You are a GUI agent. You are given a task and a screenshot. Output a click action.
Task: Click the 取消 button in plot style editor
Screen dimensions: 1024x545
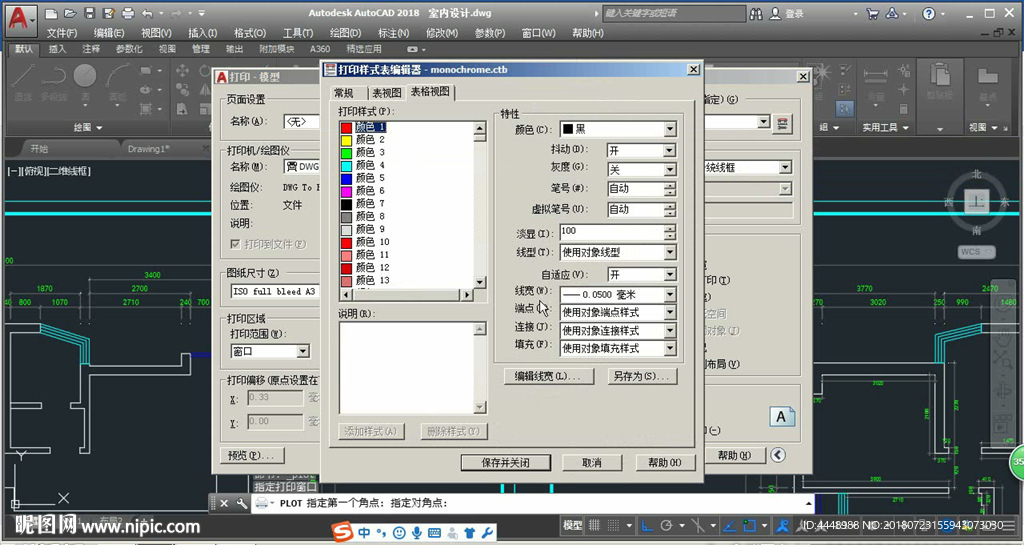(591, 462)
